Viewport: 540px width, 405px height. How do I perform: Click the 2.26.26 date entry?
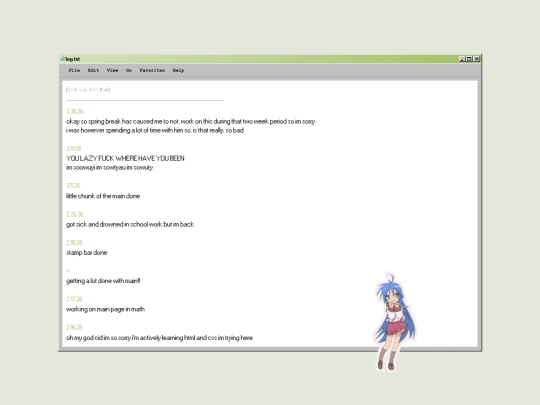coord(75,214)
